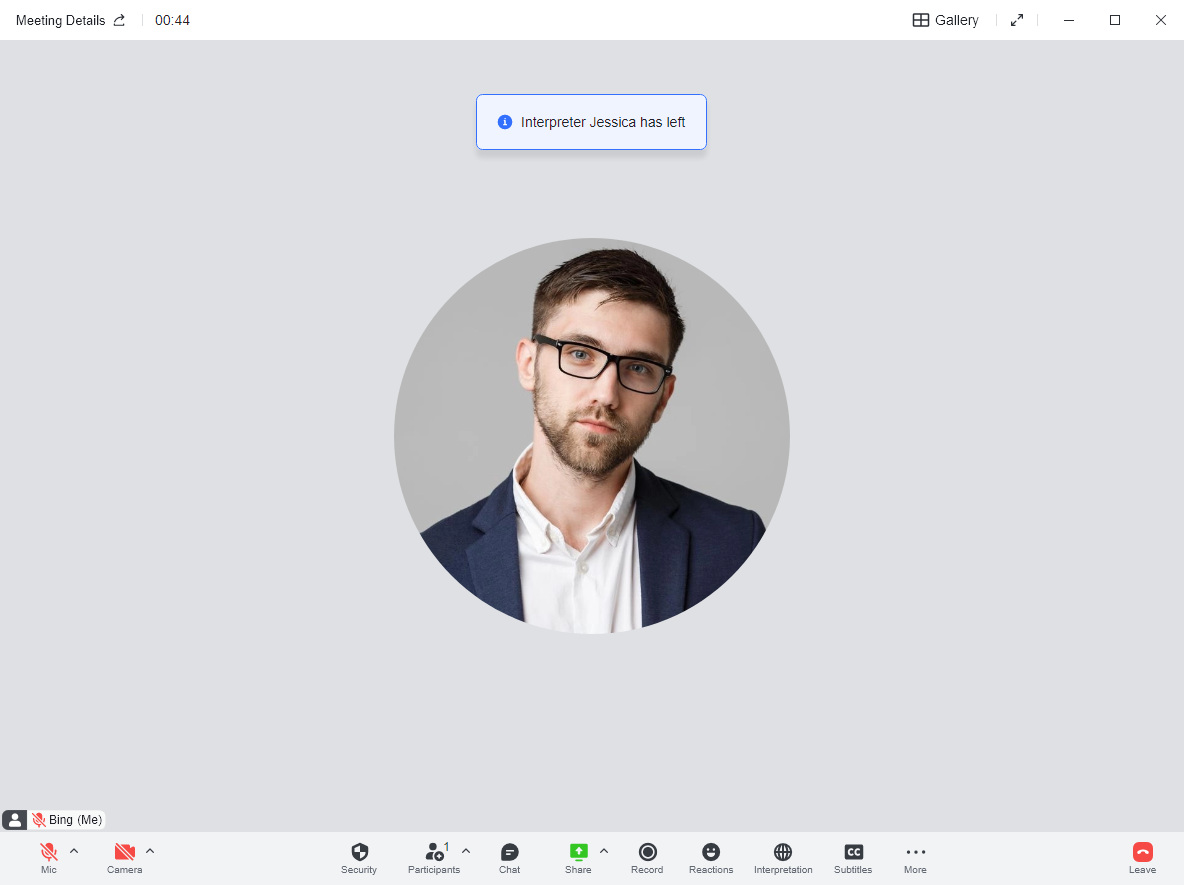Expand the Mic options arrow

pyautogui.click(x=74, y=851)
